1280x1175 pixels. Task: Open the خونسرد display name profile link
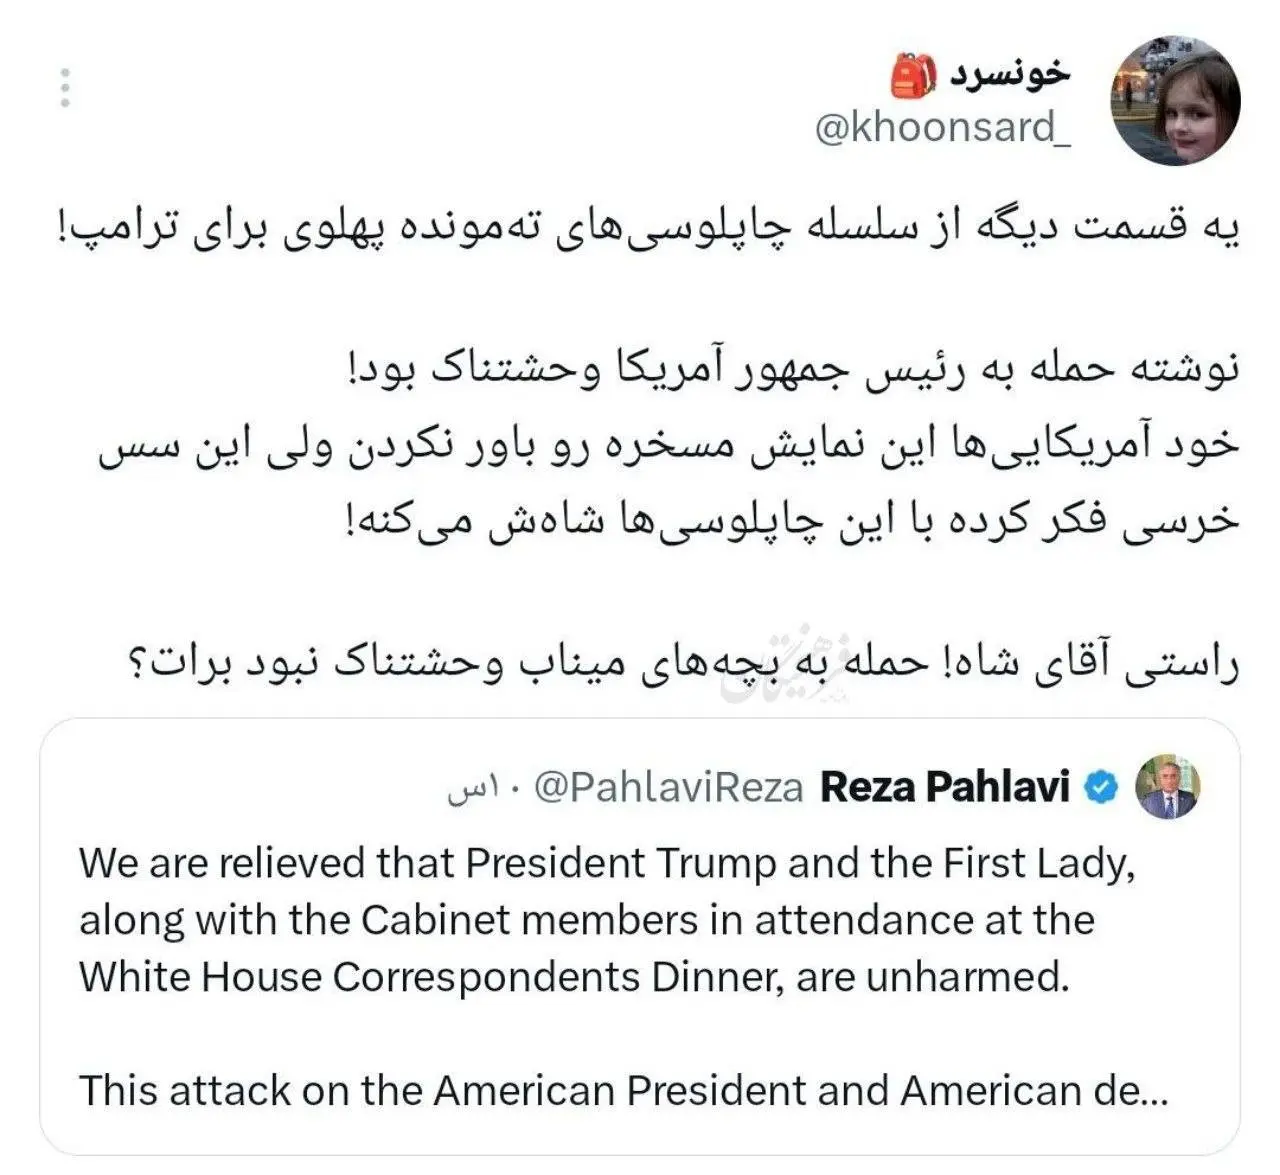[x=1010, y=75]
